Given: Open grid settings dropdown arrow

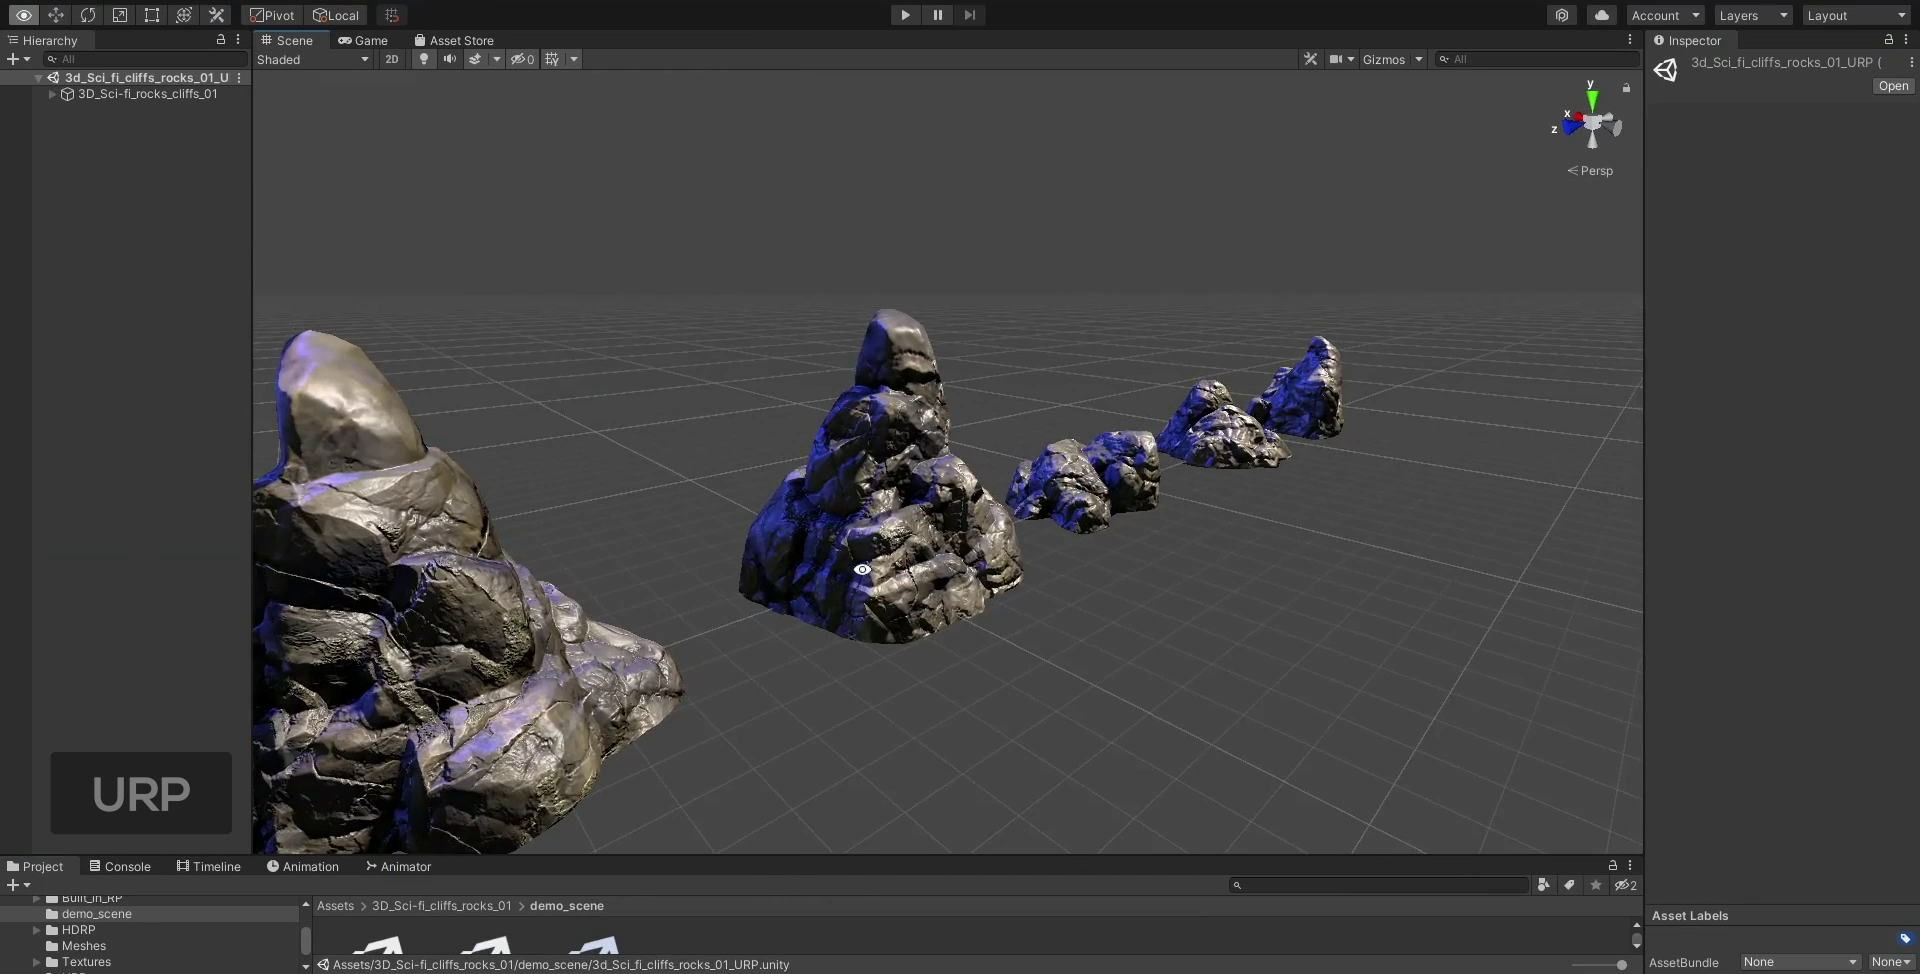Looking at the screenshot, I should 574,59.
